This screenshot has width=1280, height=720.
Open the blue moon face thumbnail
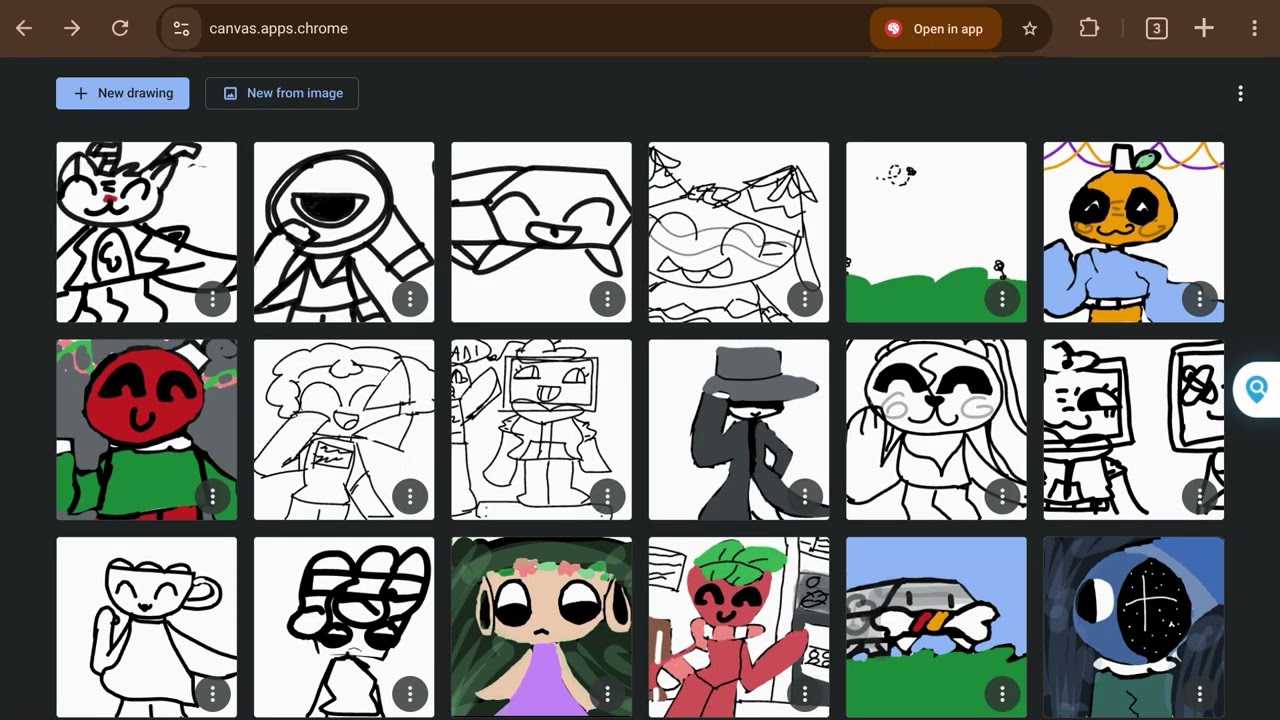(1134, 627)
